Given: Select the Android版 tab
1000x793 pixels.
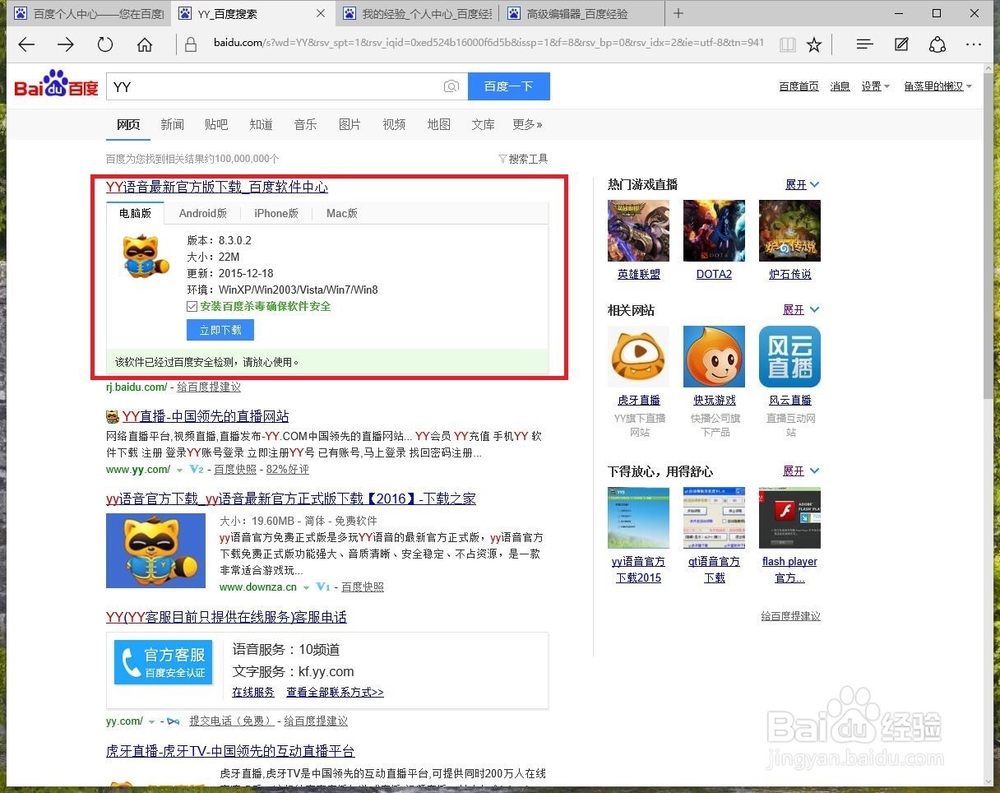Looking at the screenshot, I should point(203,213).
